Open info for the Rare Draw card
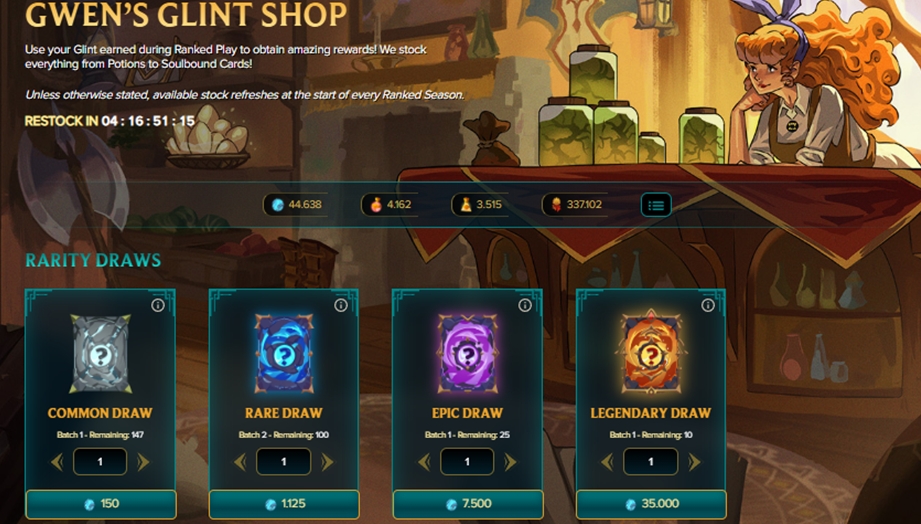This screenshot has width=921, height=524. click(x=341, y=305)
